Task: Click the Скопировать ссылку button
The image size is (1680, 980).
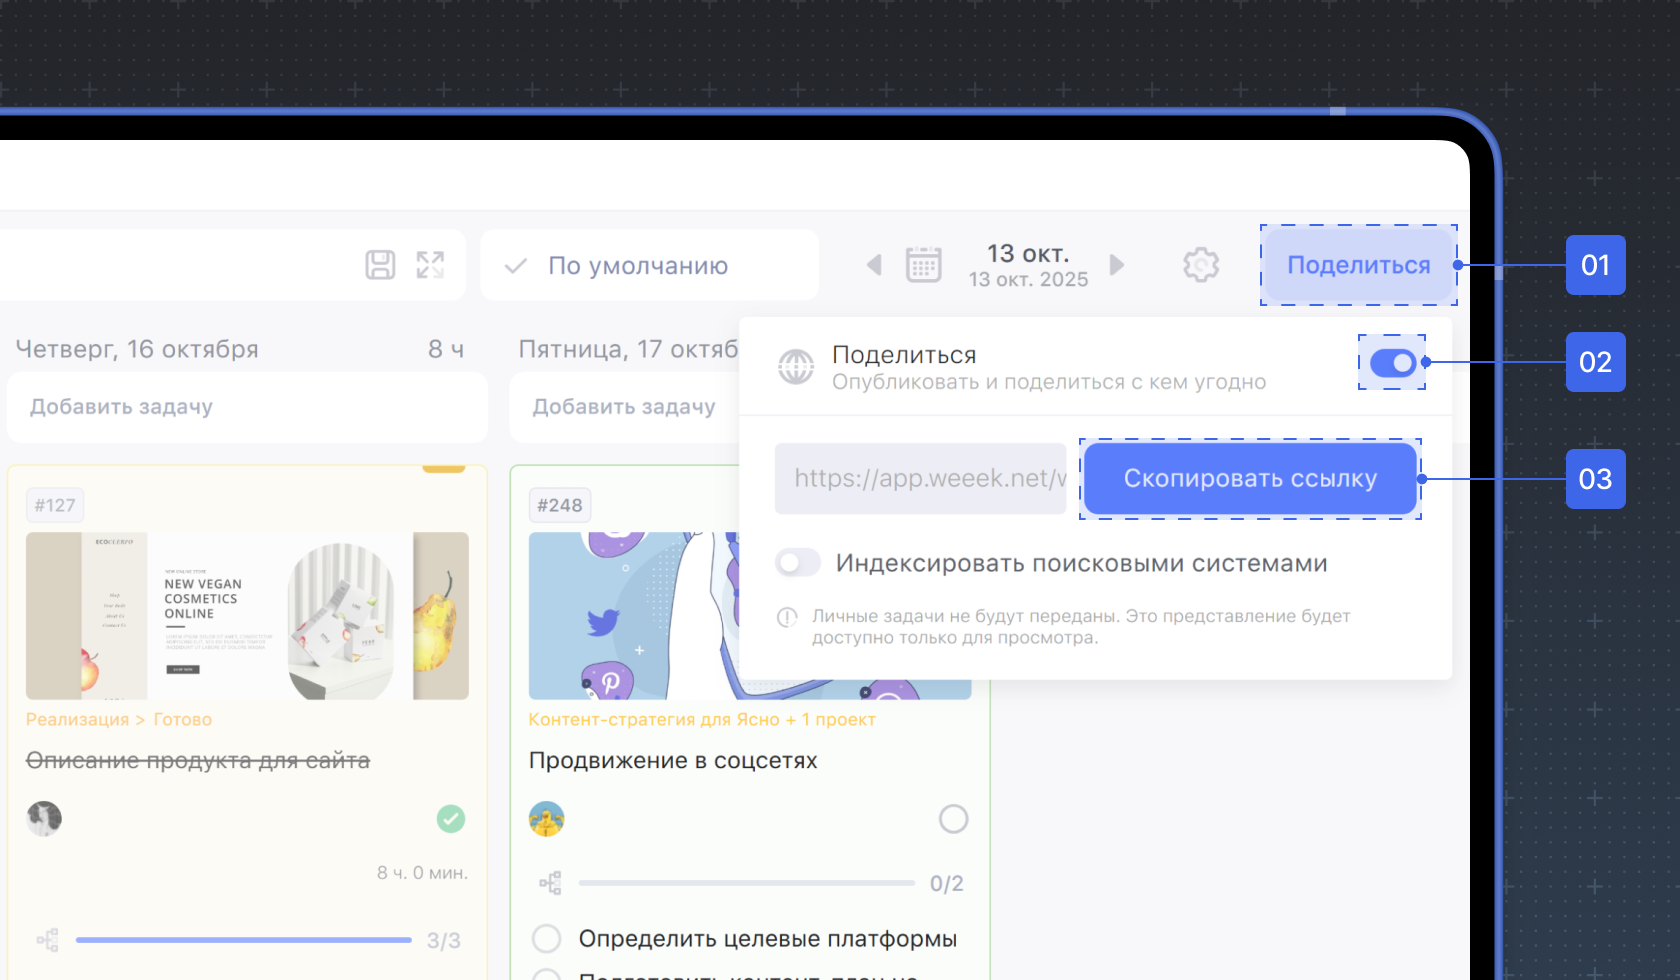Action: pyautogui.click(x=1250, y=479)
